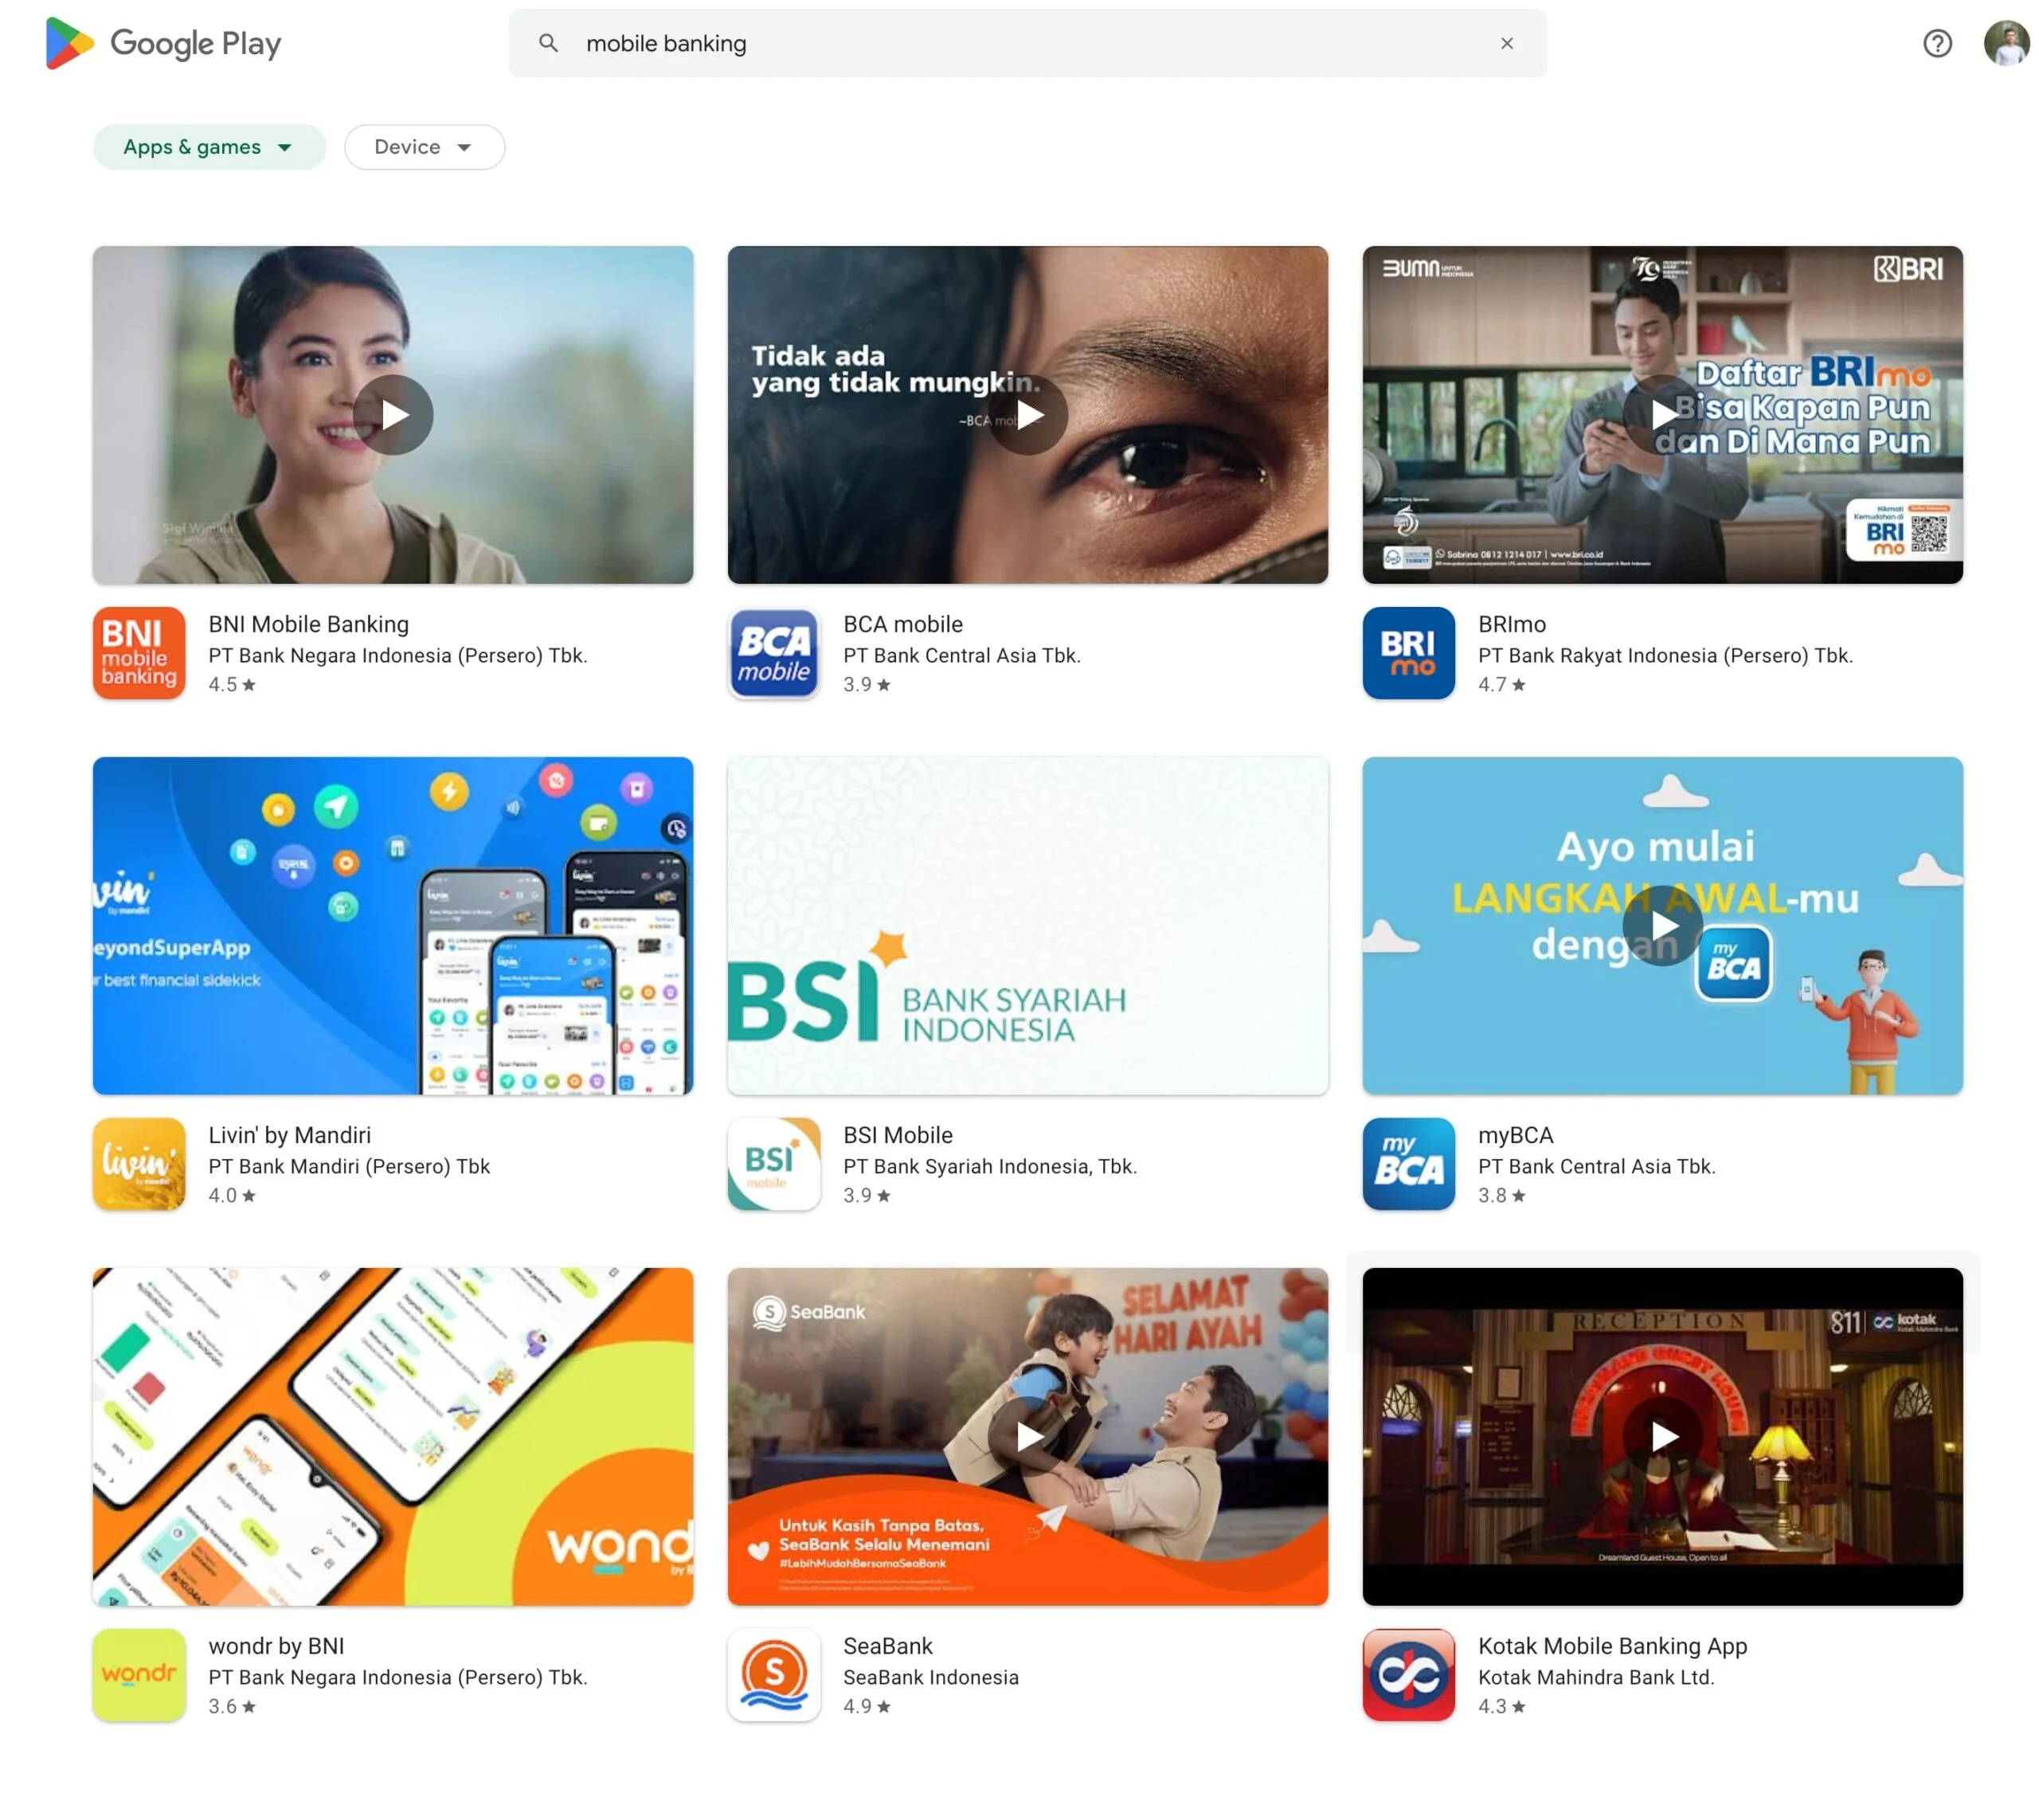Select the BSI Mobile app icon
The height and width of the screenshot is (1820, 2039).
[x=773, y=1164]
